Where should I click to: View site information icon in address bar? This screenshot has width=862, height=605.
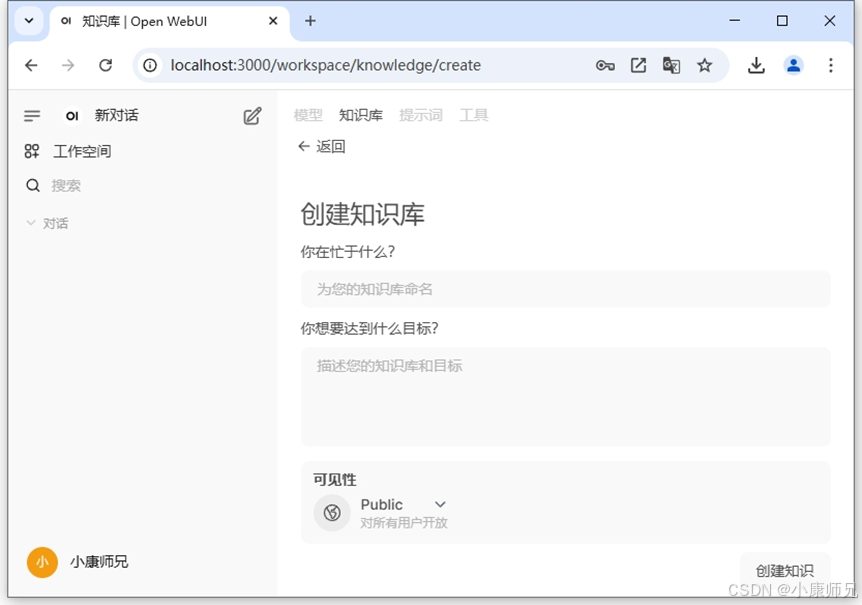coord(150,65)
